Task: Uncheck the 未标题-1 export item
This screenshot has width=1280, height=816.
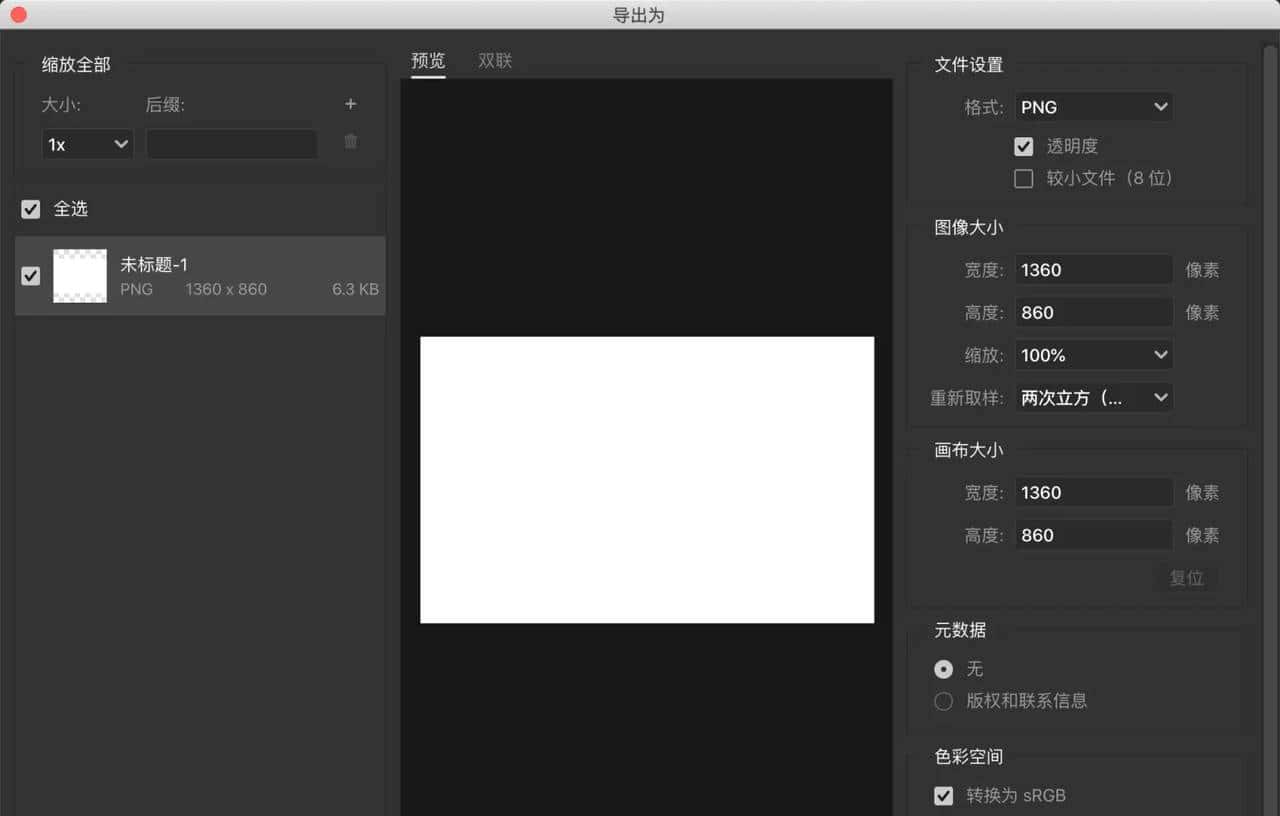Action: (x=30, y=276)
